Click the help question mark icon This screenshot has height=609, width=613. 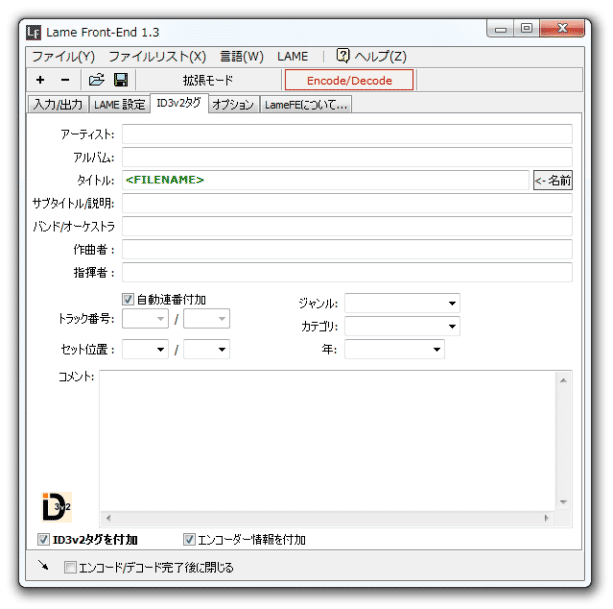tap(343, 56)
